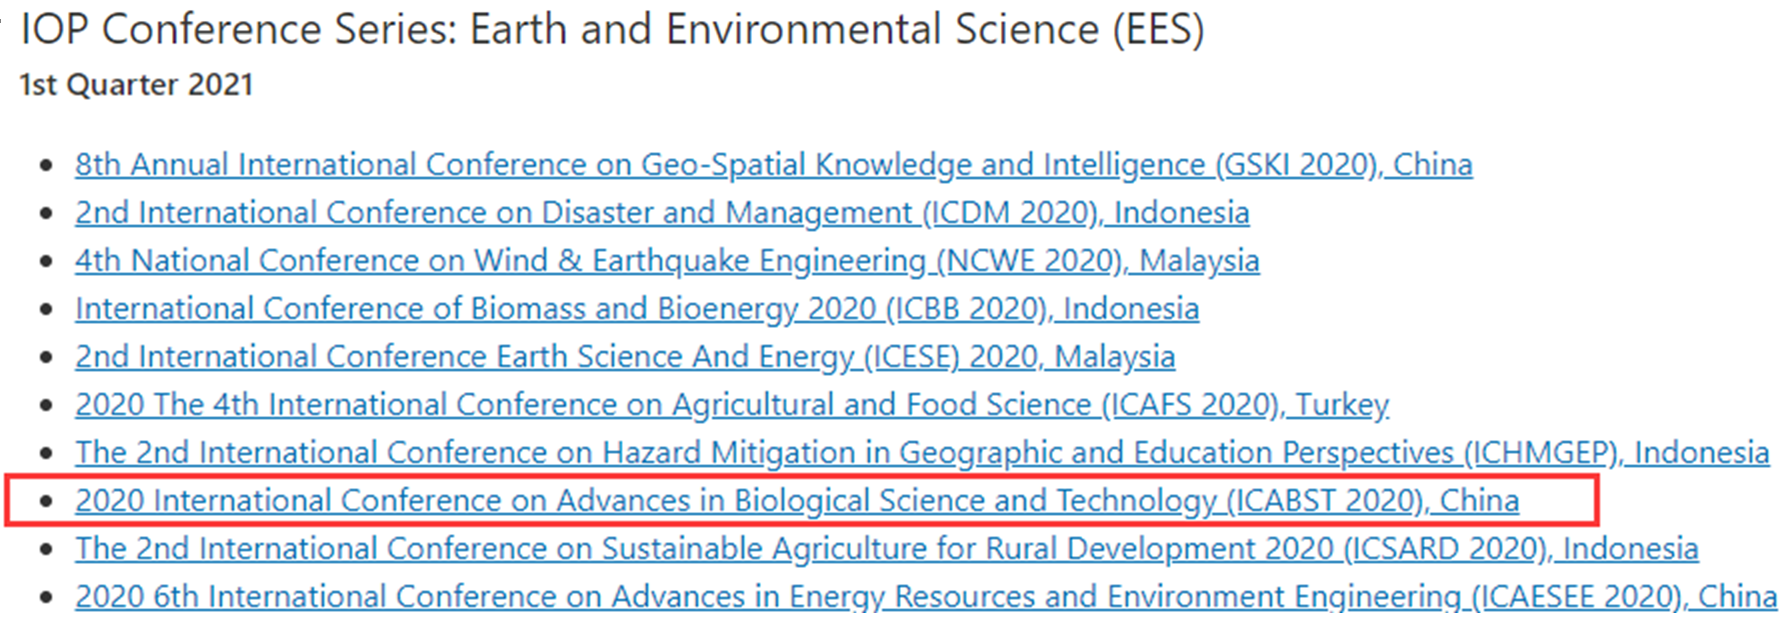Viewport: 1782px width, 620px height.
Task: Open the ICAFS 2020 Turkey conference link
Action: click(x=732, y=405)
